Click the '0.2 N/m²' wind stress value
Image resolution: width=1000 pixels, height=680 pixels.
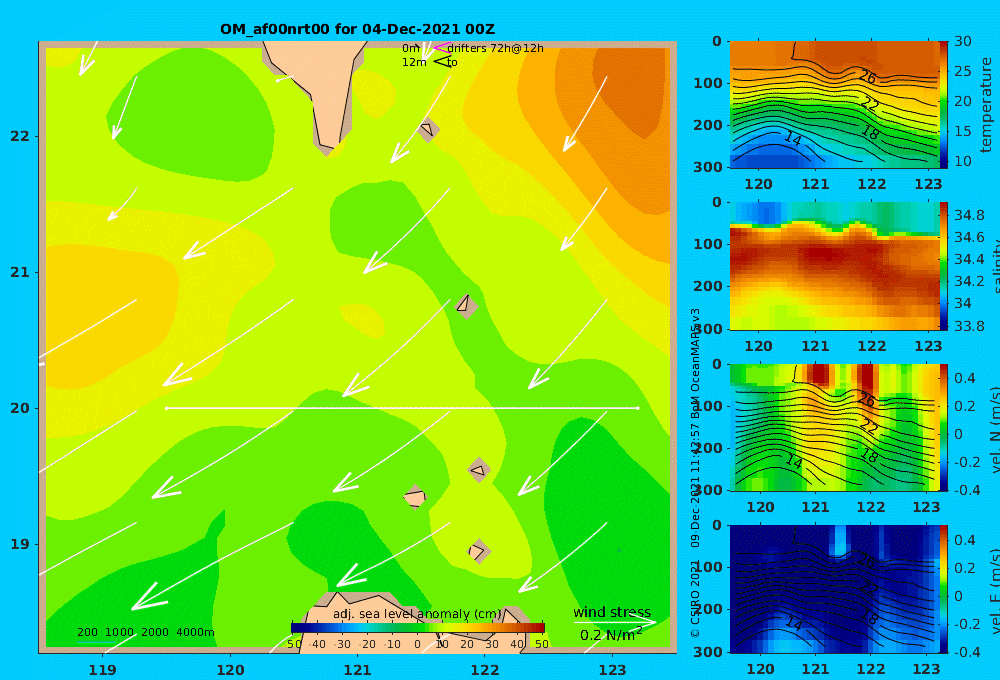[x=611, y=635]
